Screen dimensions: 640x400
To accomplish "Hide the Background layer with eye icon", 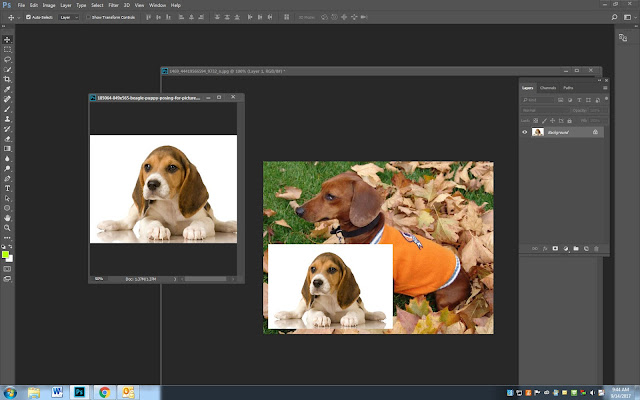I will click(526, 132).
